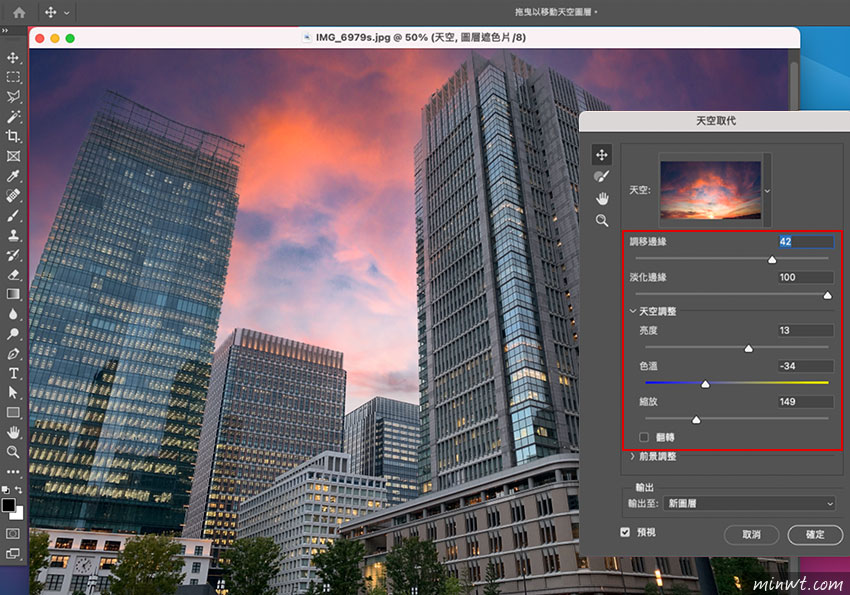Click the 色溫 value field showing -34
Screen dimensions: 850x595
pyautogui.click(x=806, y=366)
